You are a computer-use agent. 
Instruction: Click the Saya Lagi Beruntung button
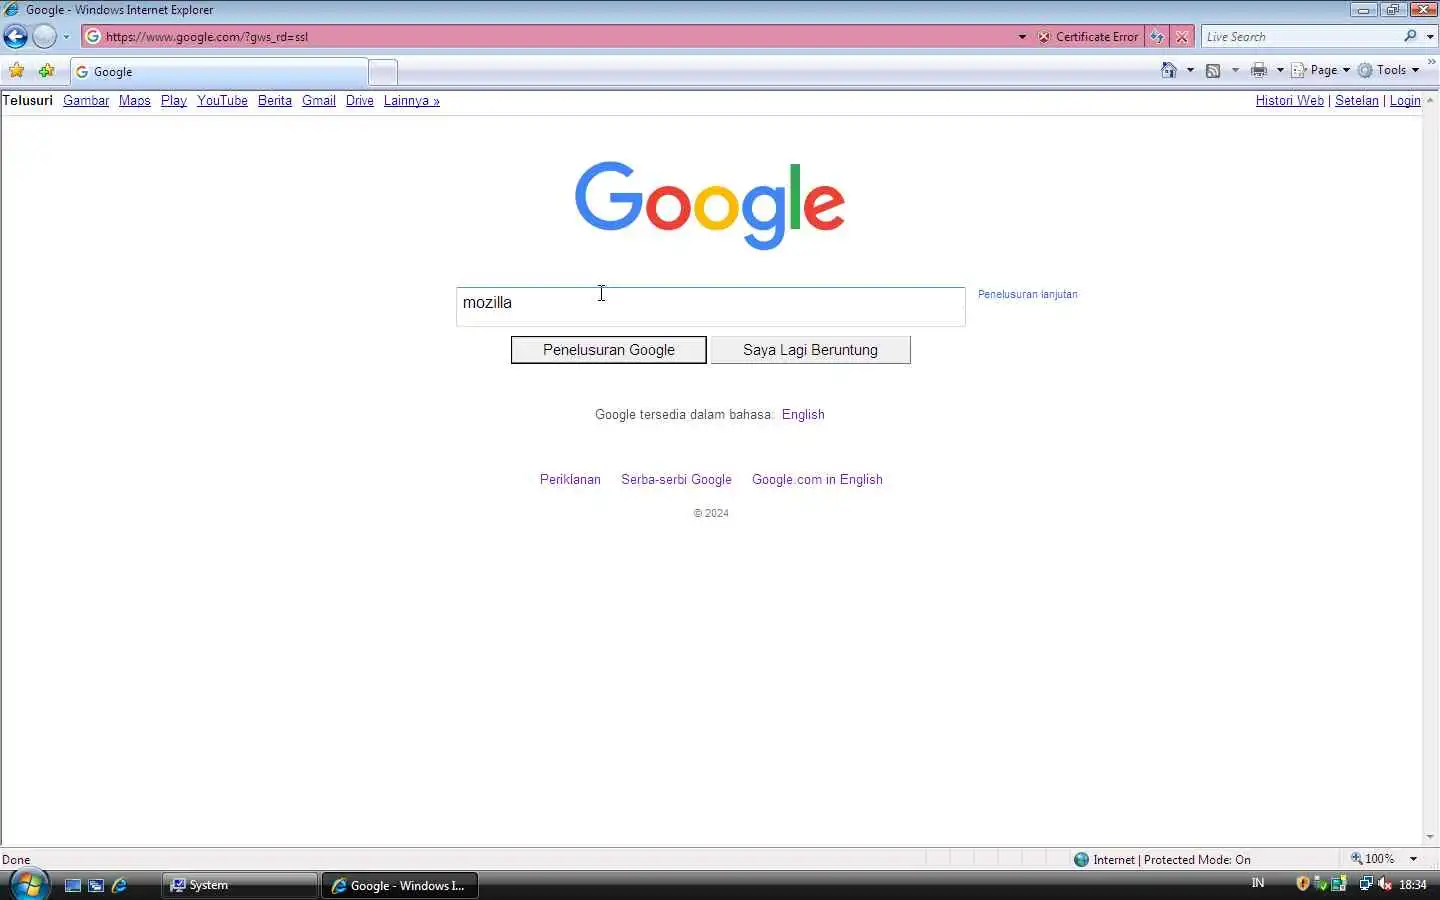[810, 350]
